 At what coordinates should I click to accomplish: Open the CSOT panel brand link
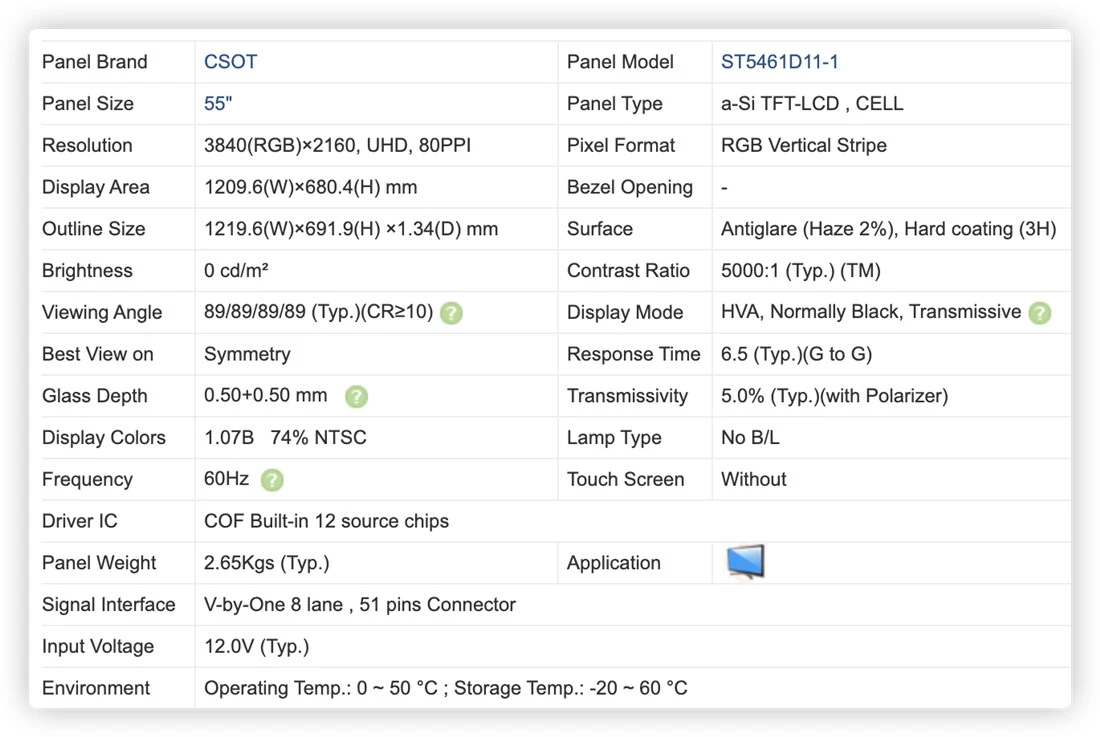[230, 62]
